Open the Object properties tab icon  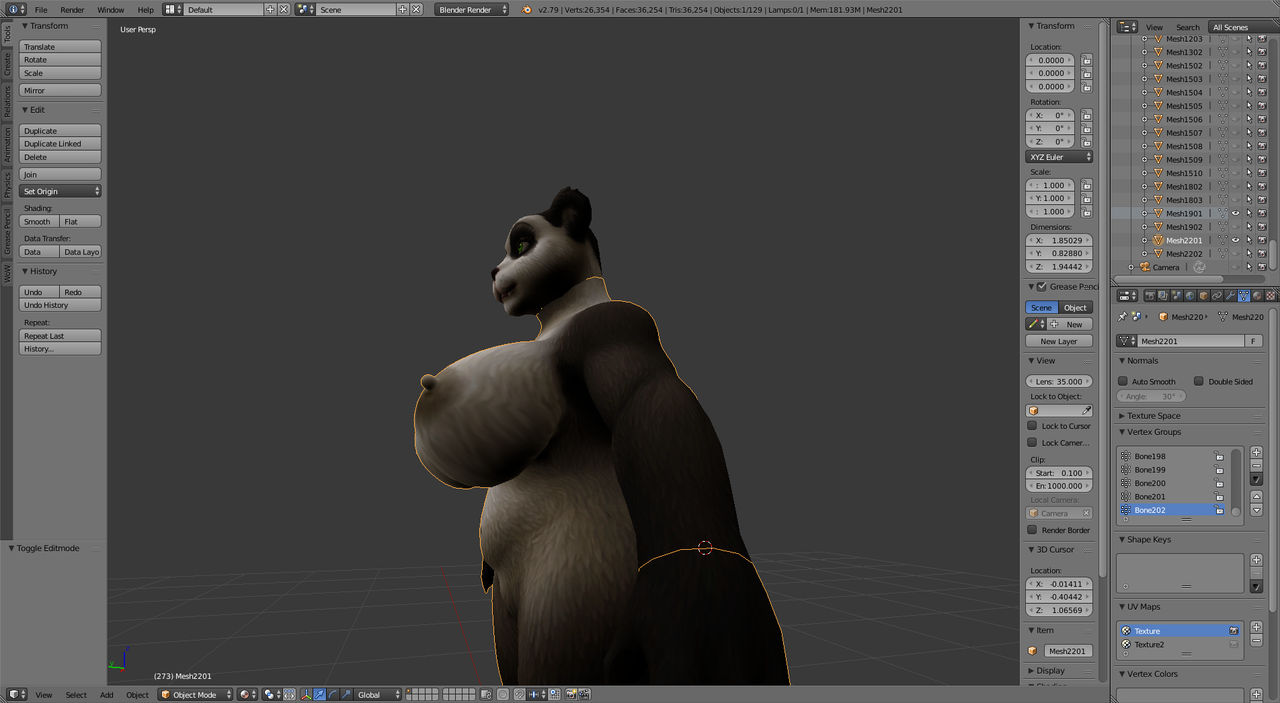pos(1204,295)
